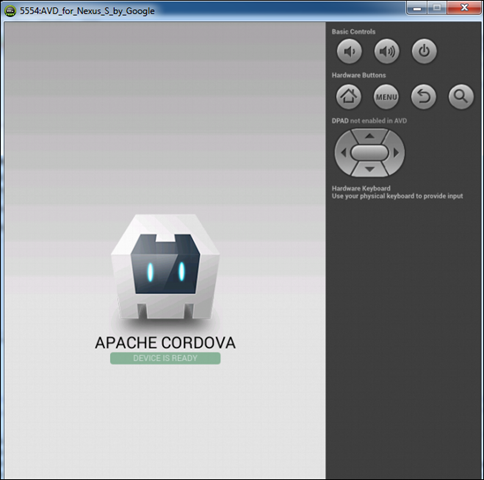Click the Hardware Buttons label
The width and height of the screenshot is (484, 480).
pos(359,75)
